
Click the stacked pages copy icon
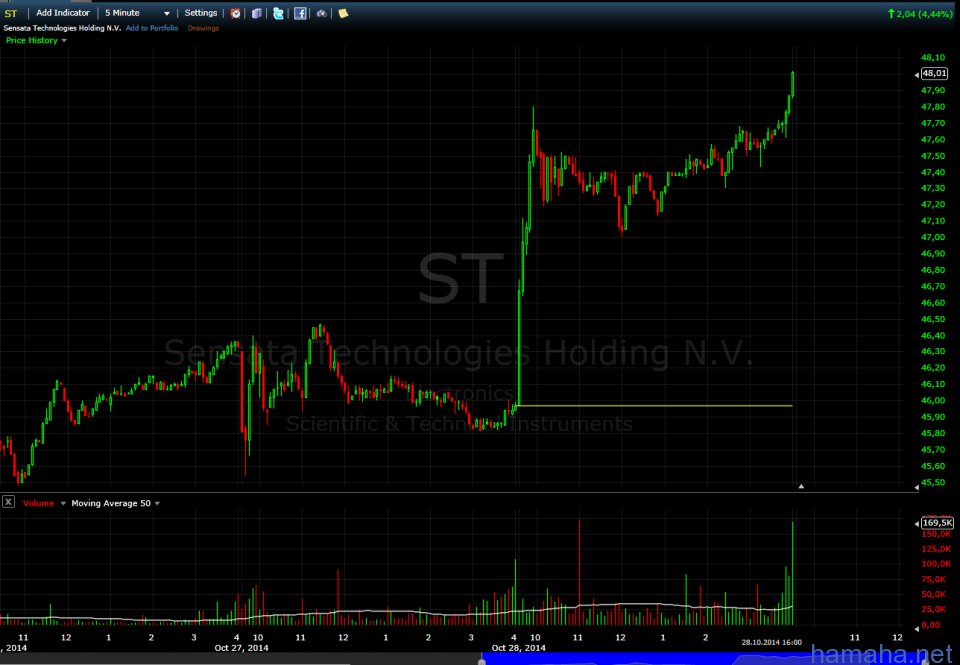[256, 13]
